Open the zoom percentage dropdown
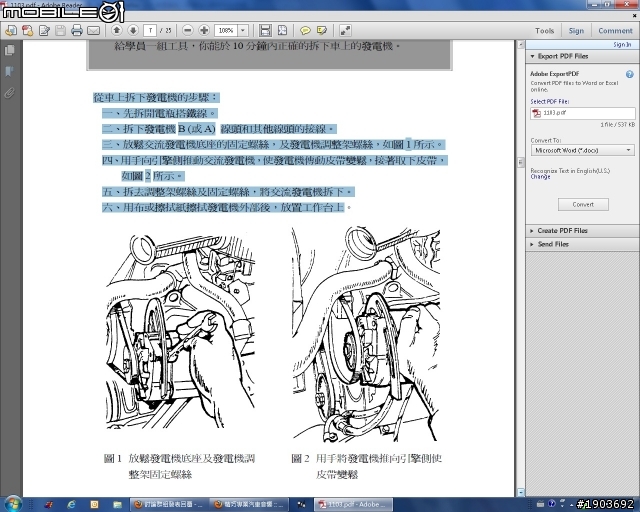 (242, 31)
